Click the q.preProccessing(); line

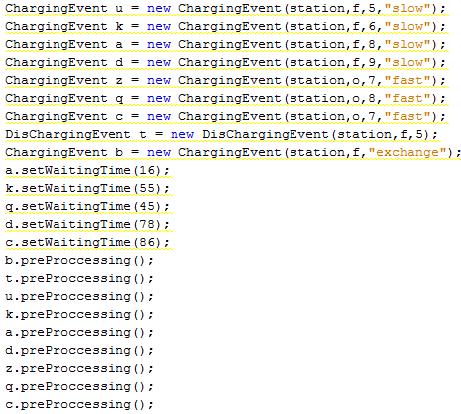[79, 387]
